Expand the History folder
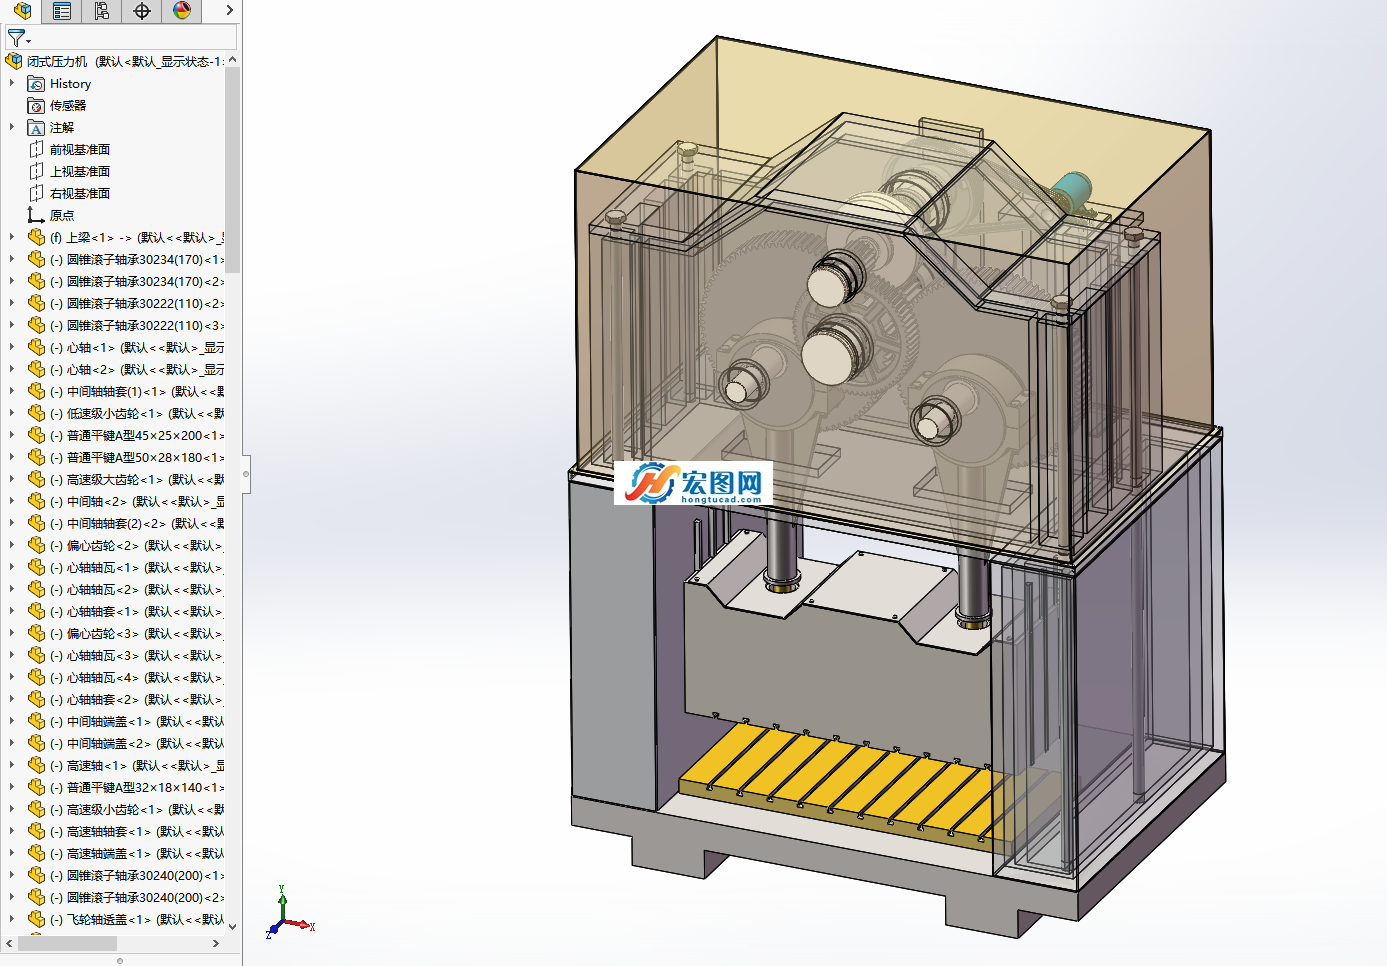Viewport: 1387px width, 966px height. (12, 83)
